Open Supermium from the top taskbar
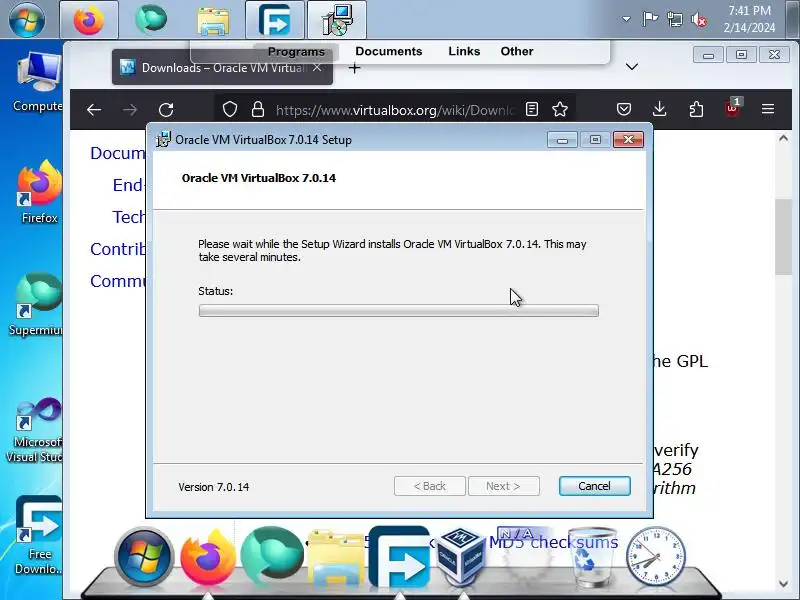800x600 pixels. (x=151, y=19)
